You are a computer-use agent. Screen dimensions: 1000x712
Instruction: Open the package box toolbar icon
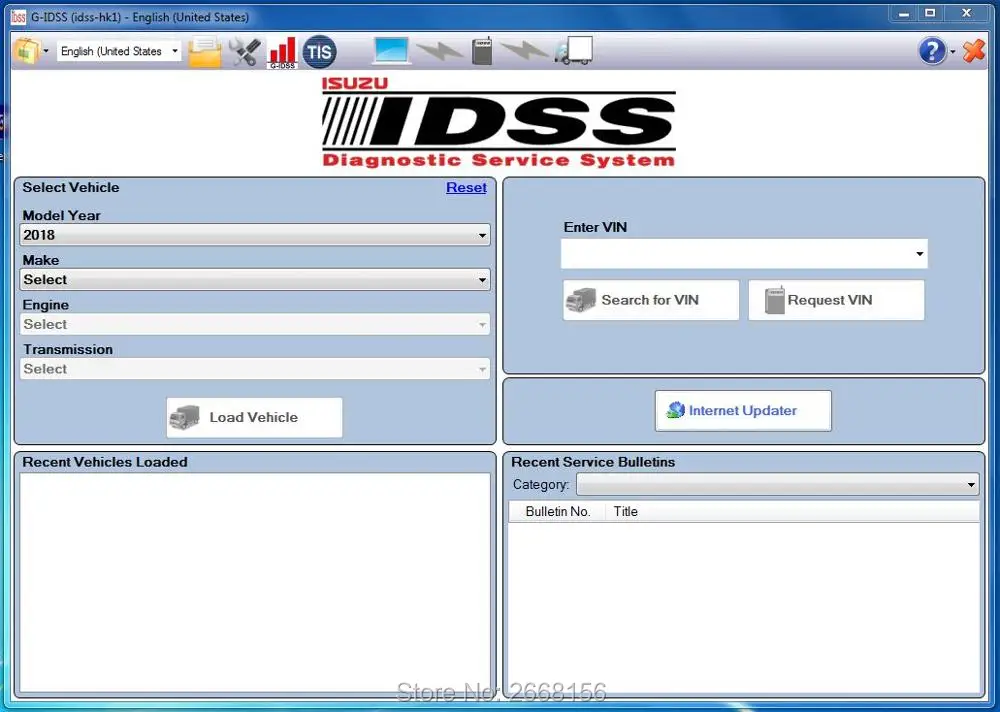(26, 51)
